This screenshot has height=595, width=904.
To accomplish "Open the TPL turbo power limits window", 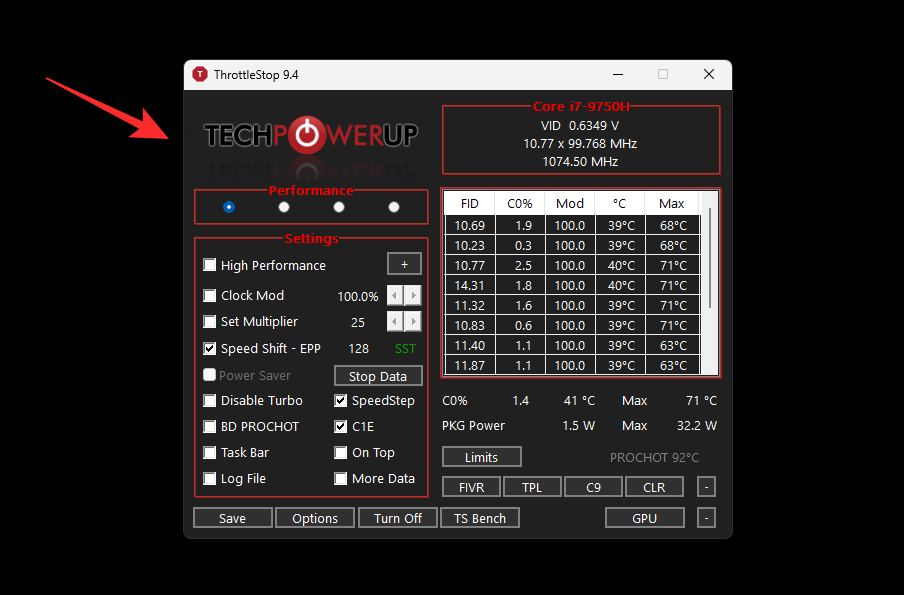I will (532, 486).
